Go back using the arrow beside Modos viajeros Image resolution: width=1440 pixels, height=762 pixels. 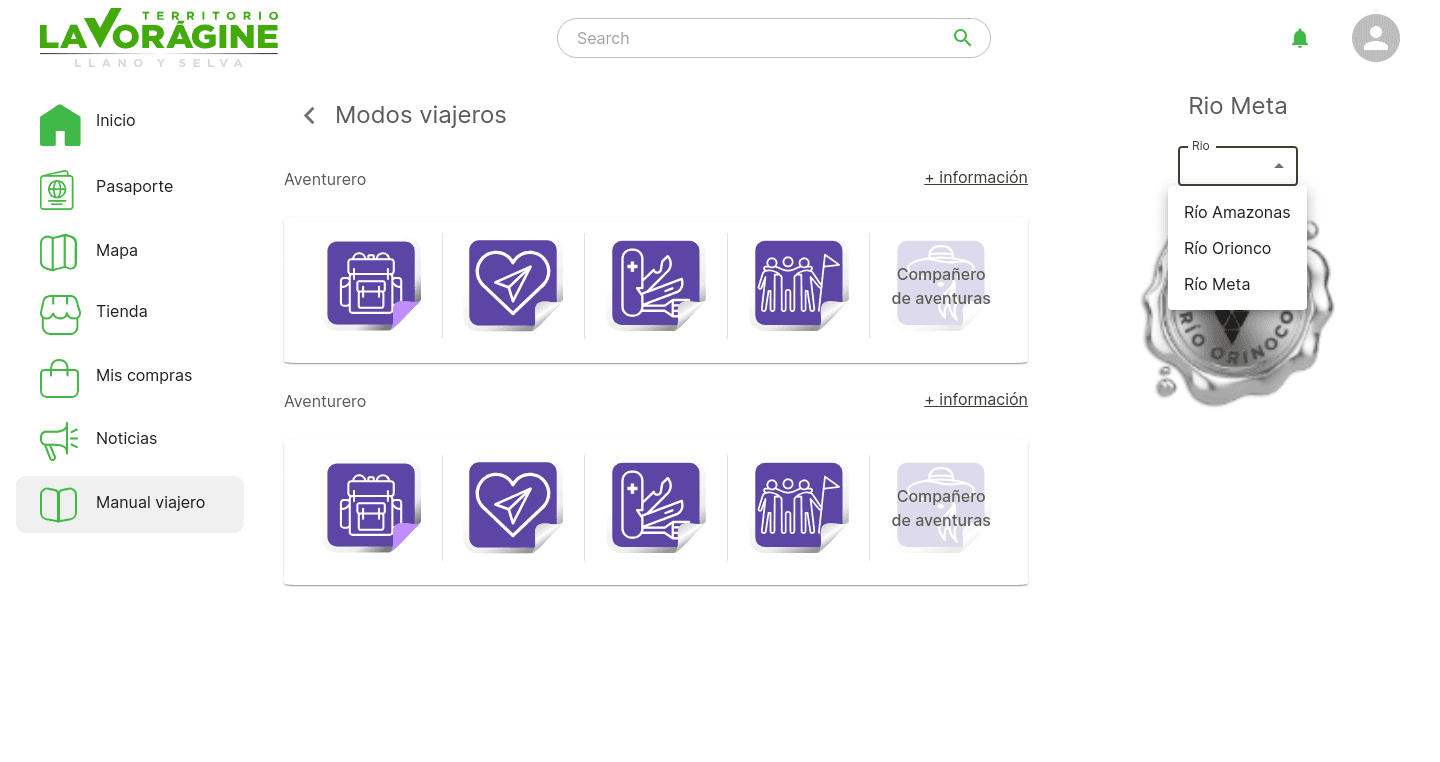click(x=309, y=116)
